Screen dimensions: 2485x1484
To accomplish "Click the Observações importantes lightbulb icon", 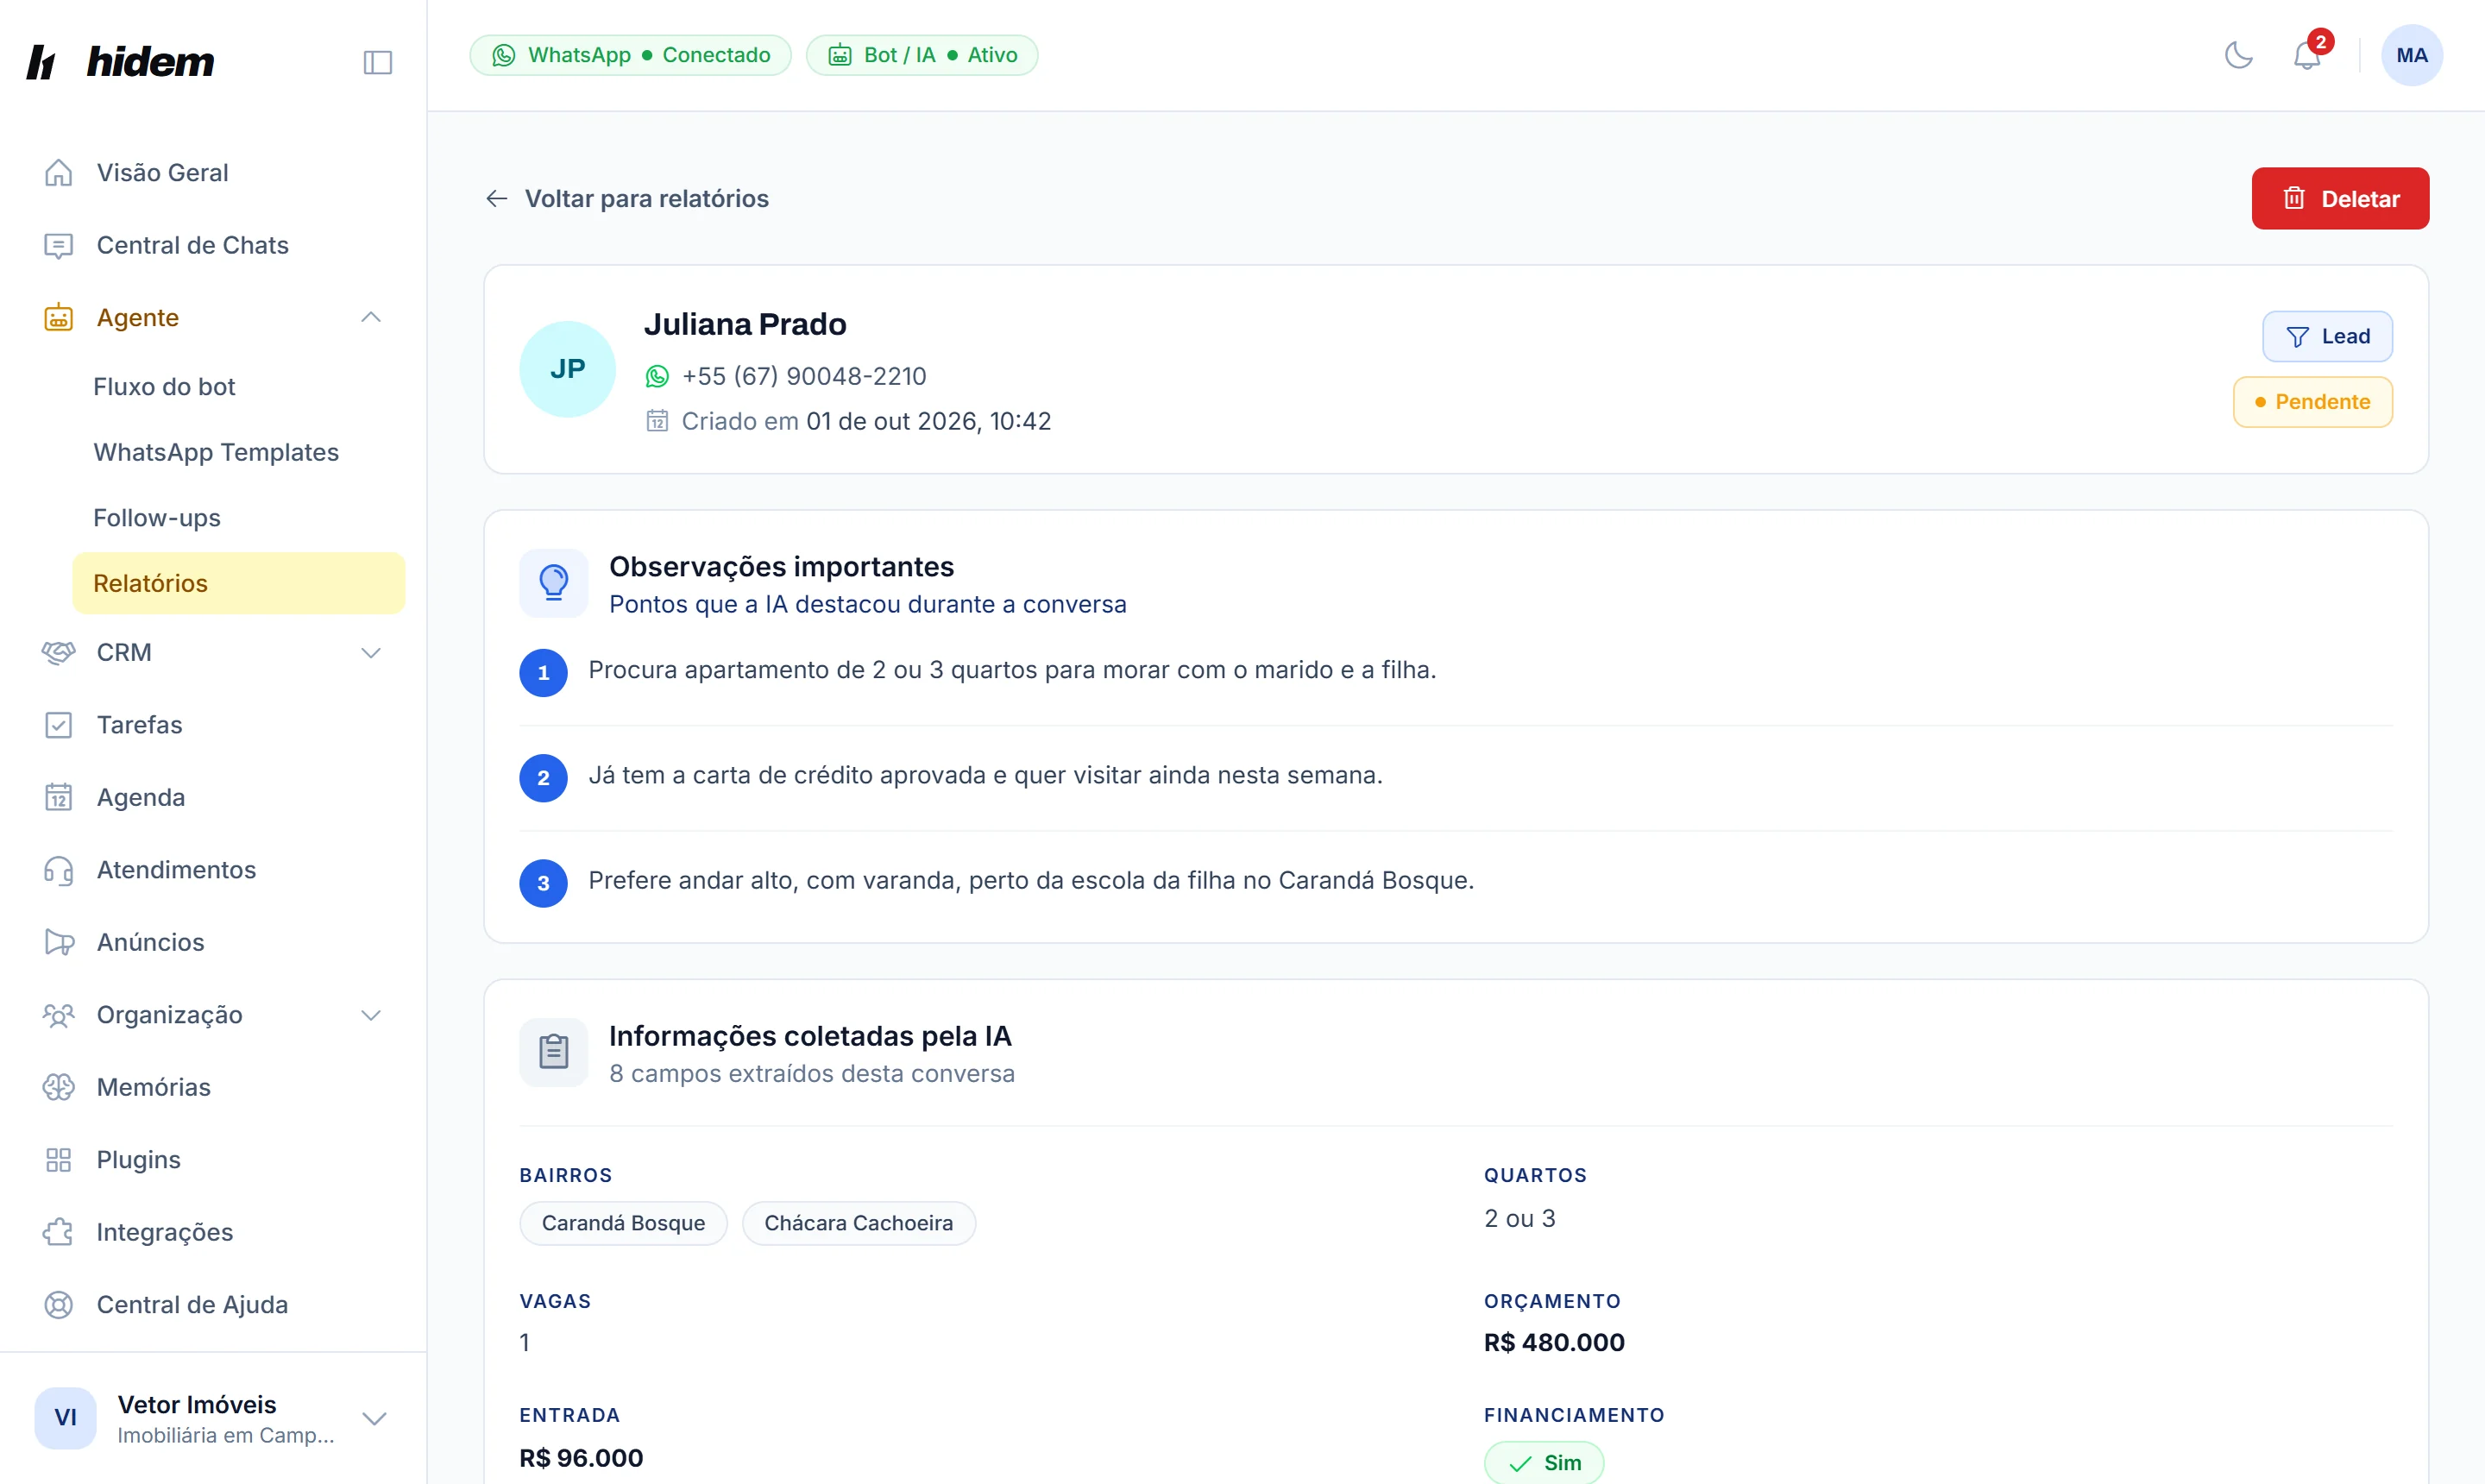I will [553, 583].
